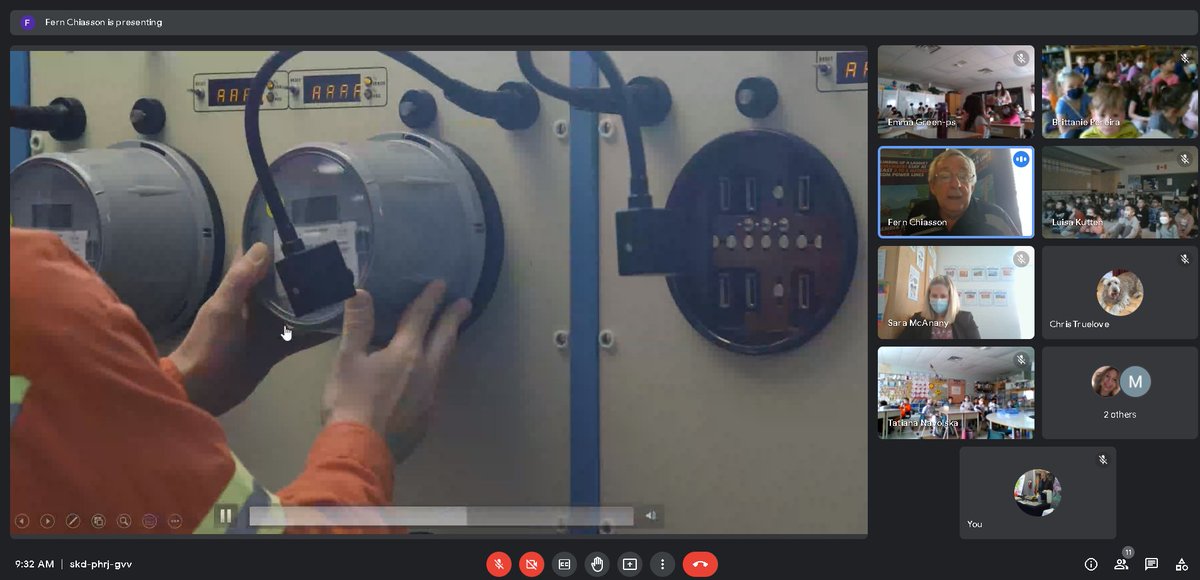Click muted mic icon on Emma Green tile
Viewport: 1200px width, 580px height.
[1021, 58]
